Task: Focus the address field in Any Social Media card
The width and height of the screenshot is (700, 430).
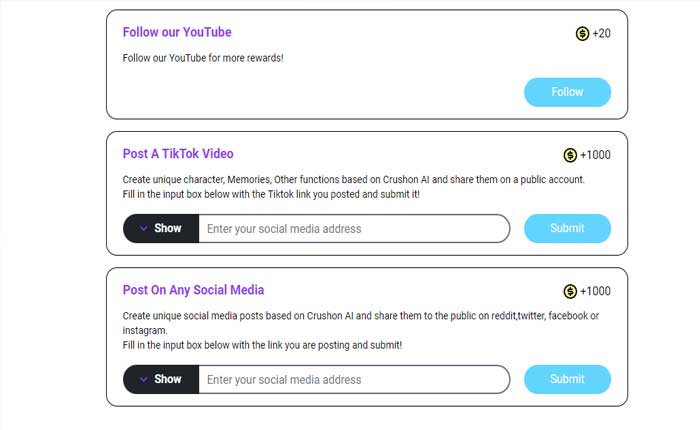Action: [x=353, y=380]
